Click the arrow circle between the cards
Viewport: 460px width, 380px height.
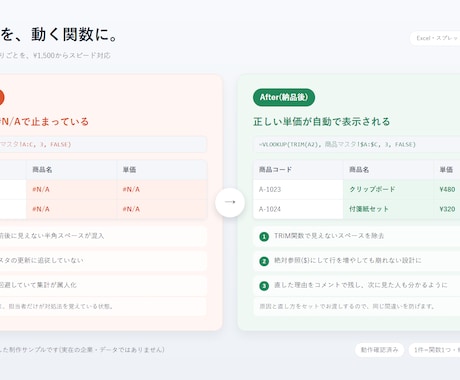(x=230, y=202)
